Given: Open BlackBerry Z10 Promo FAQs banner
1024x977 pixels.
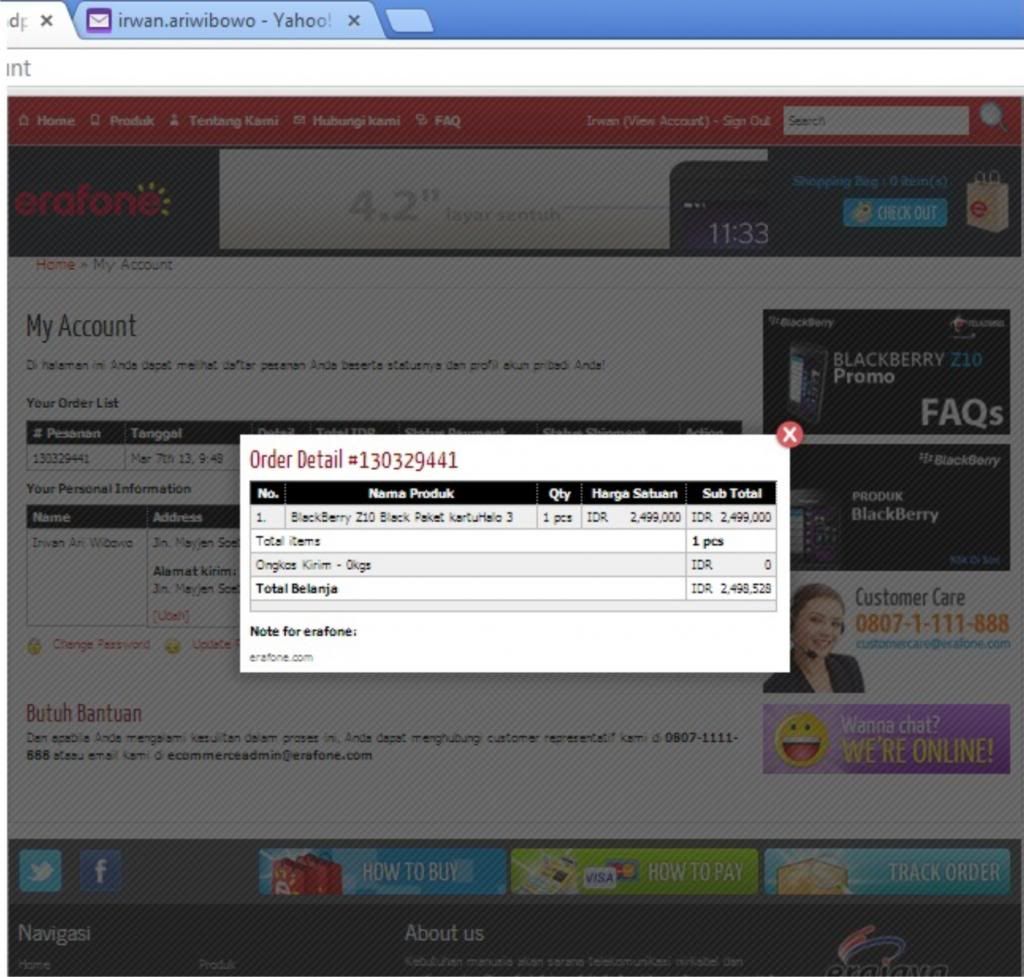Looking at the screenshot, I should 886,372.
